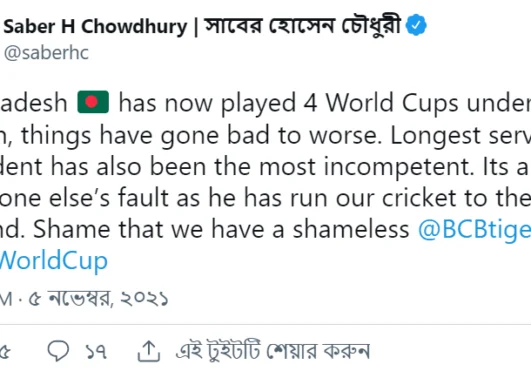Click এই টুইটটি শেয়ার করুন text

coord(273,351)
